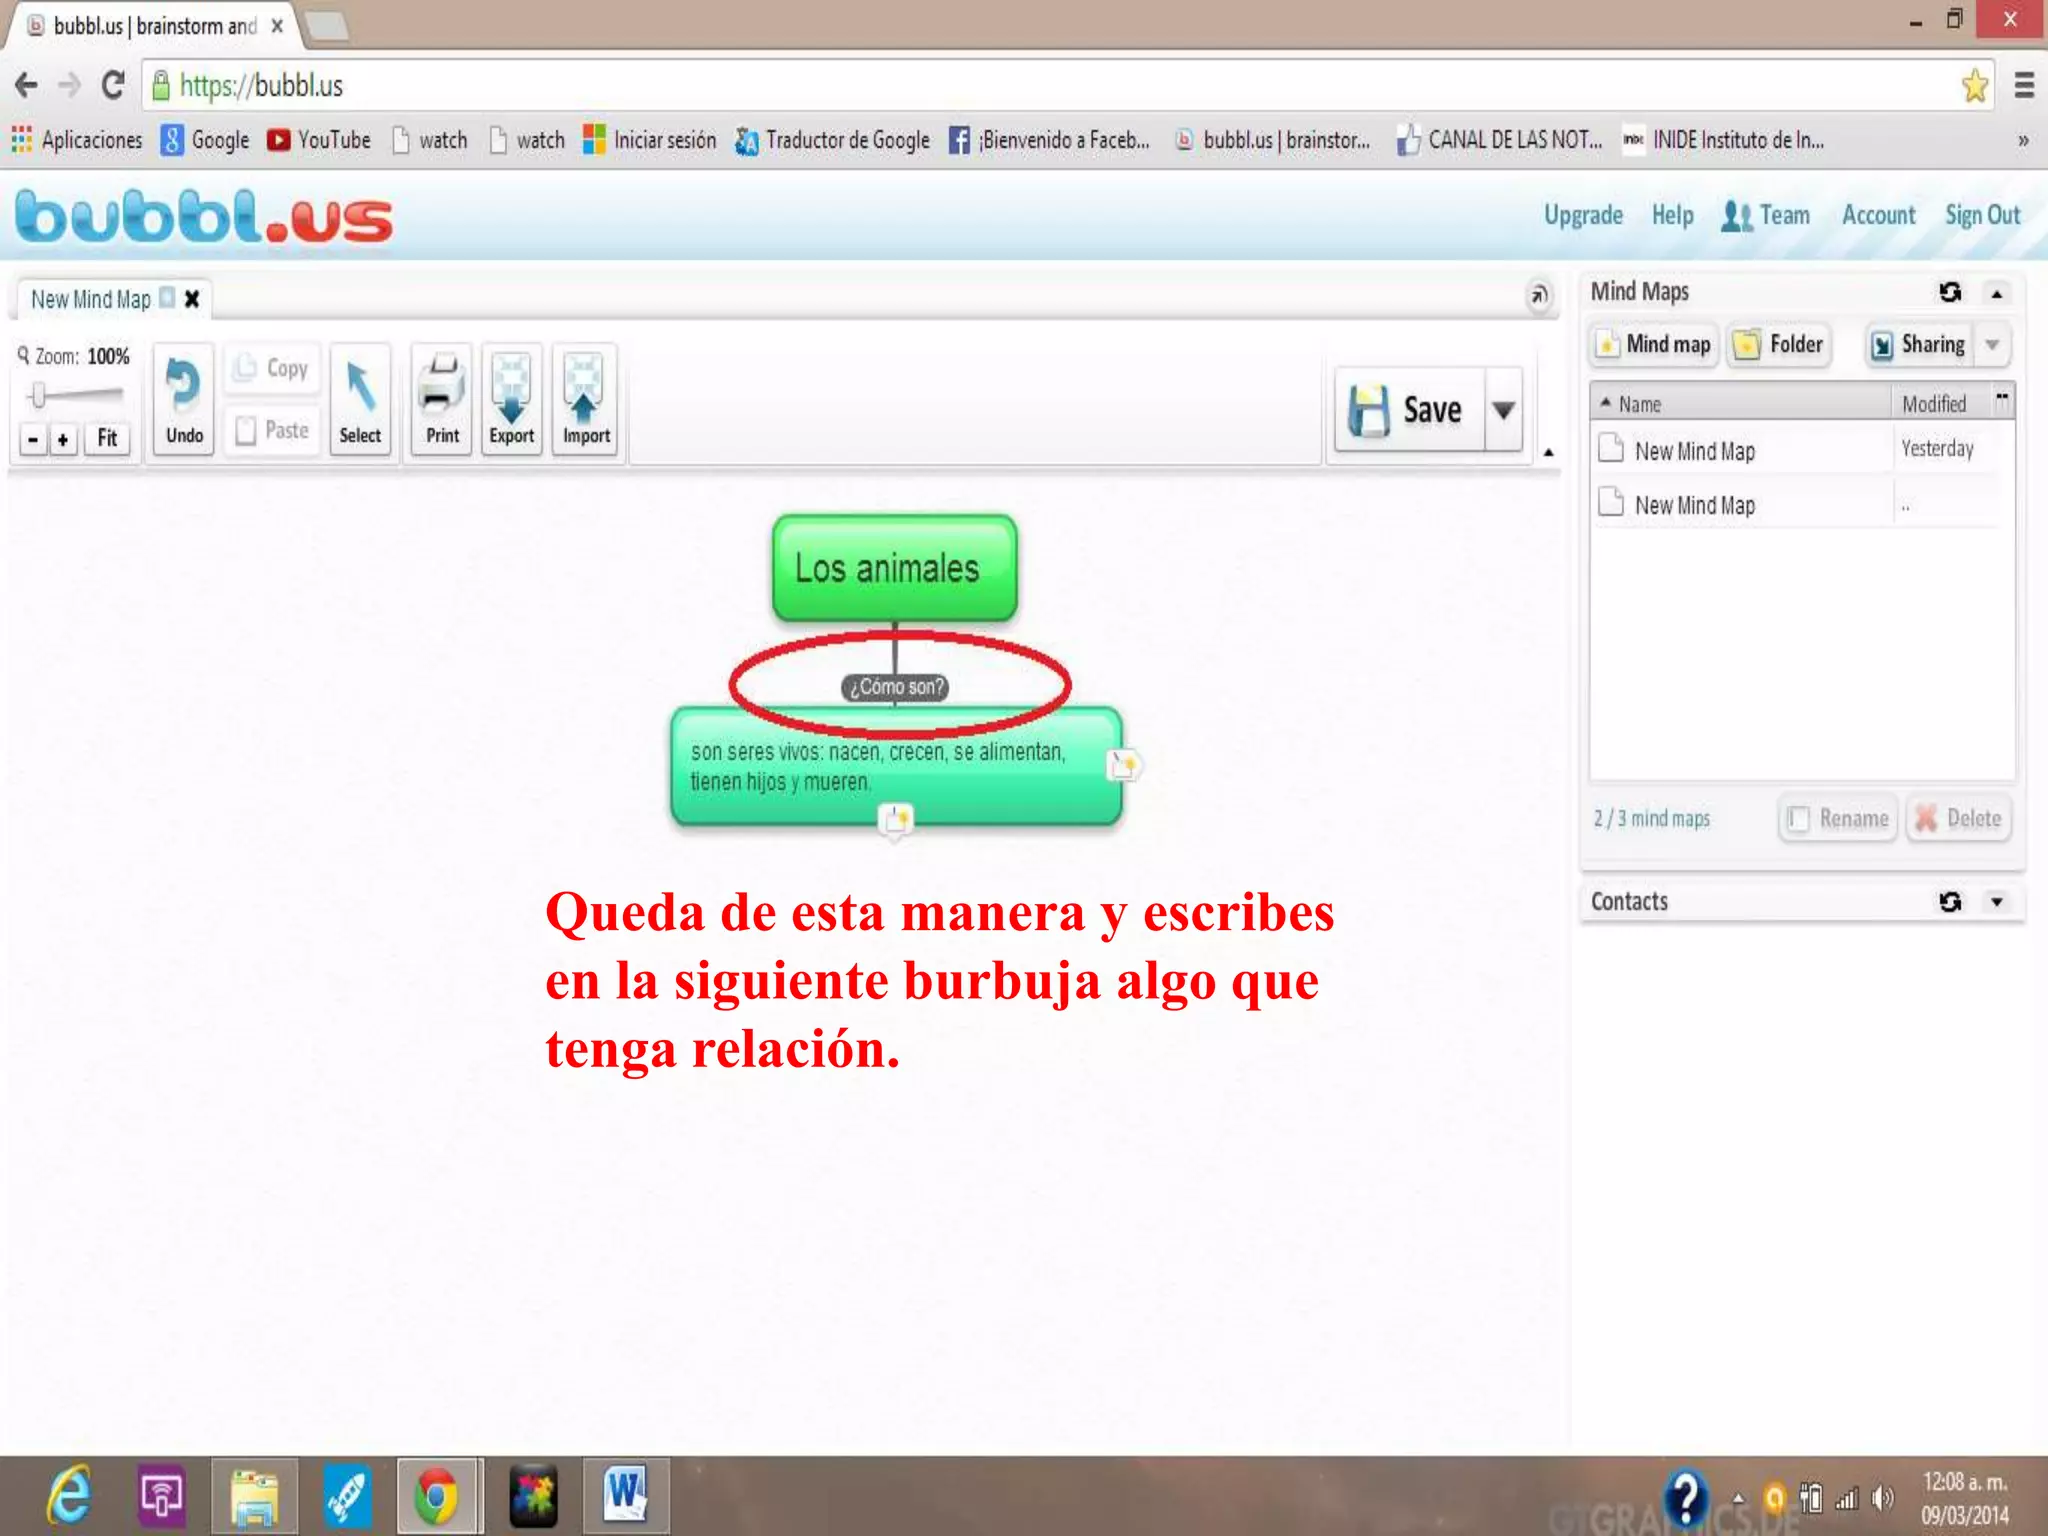The height and width of the screenshot is (1536, 2048).
Task: Switch to the New Mind Map tab
Action: click(91, 300)
